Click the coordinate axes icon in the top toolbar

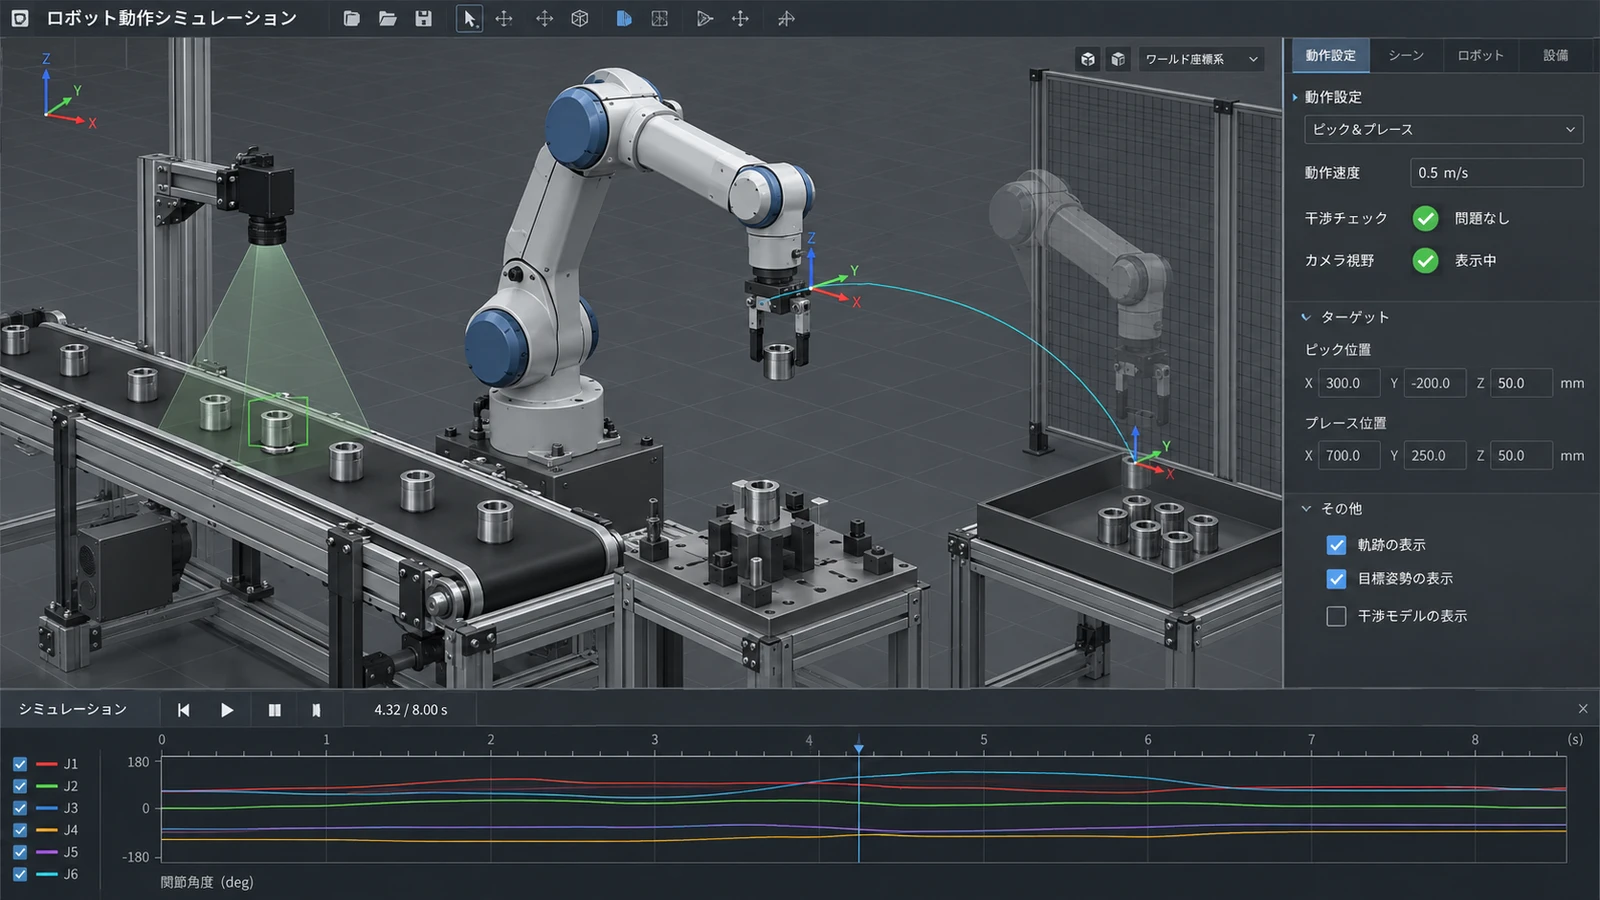click(786, 18)
